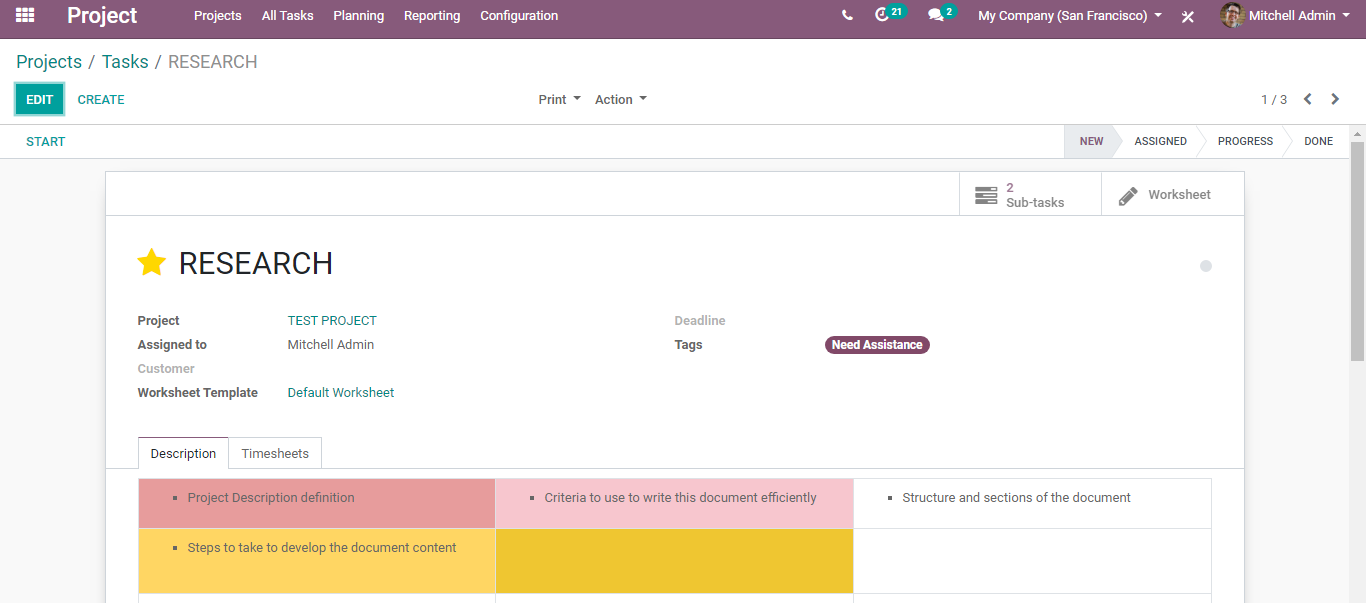Click the debug tools cross icon
1366x603 pixels.
coord(1188,16)
